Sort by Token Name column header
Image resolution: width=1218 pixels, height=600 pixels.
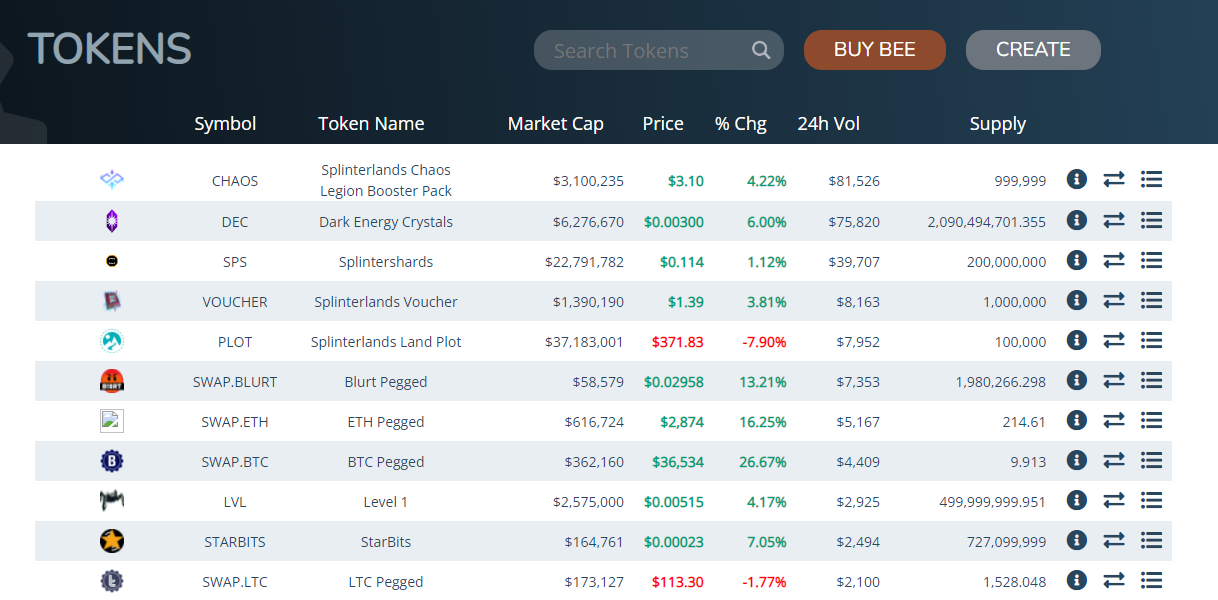pos(371,124)
